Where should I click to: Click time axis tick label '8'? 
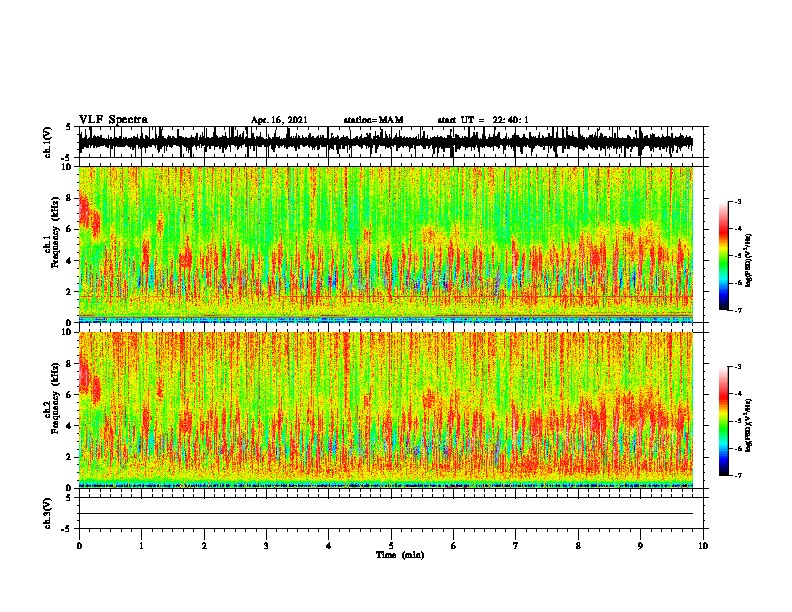(x=578, y=545)
